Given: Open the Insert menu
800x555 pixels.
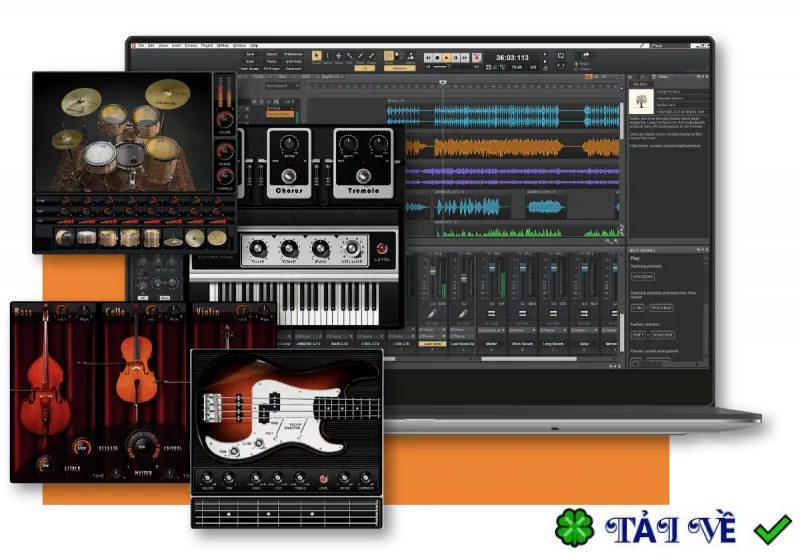Looking at the screenshot, I should click(177, 45).
